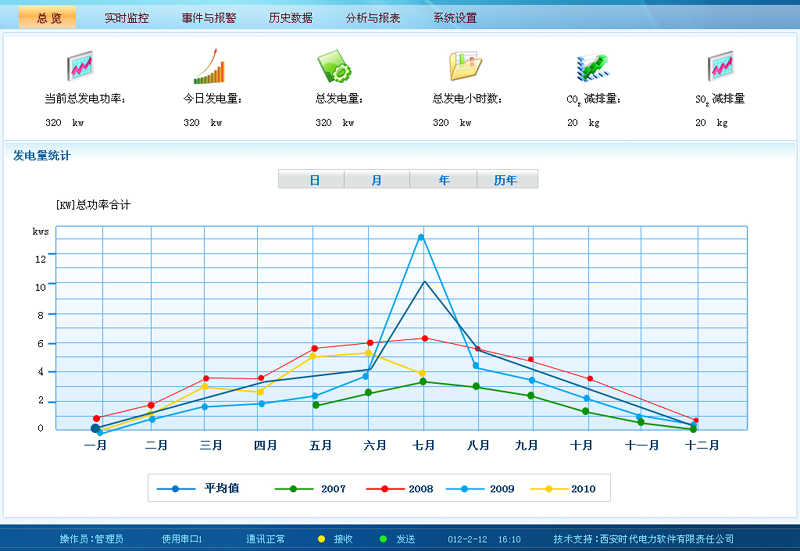Click the yellow 接收 status indicator

(x=322, y=539)
